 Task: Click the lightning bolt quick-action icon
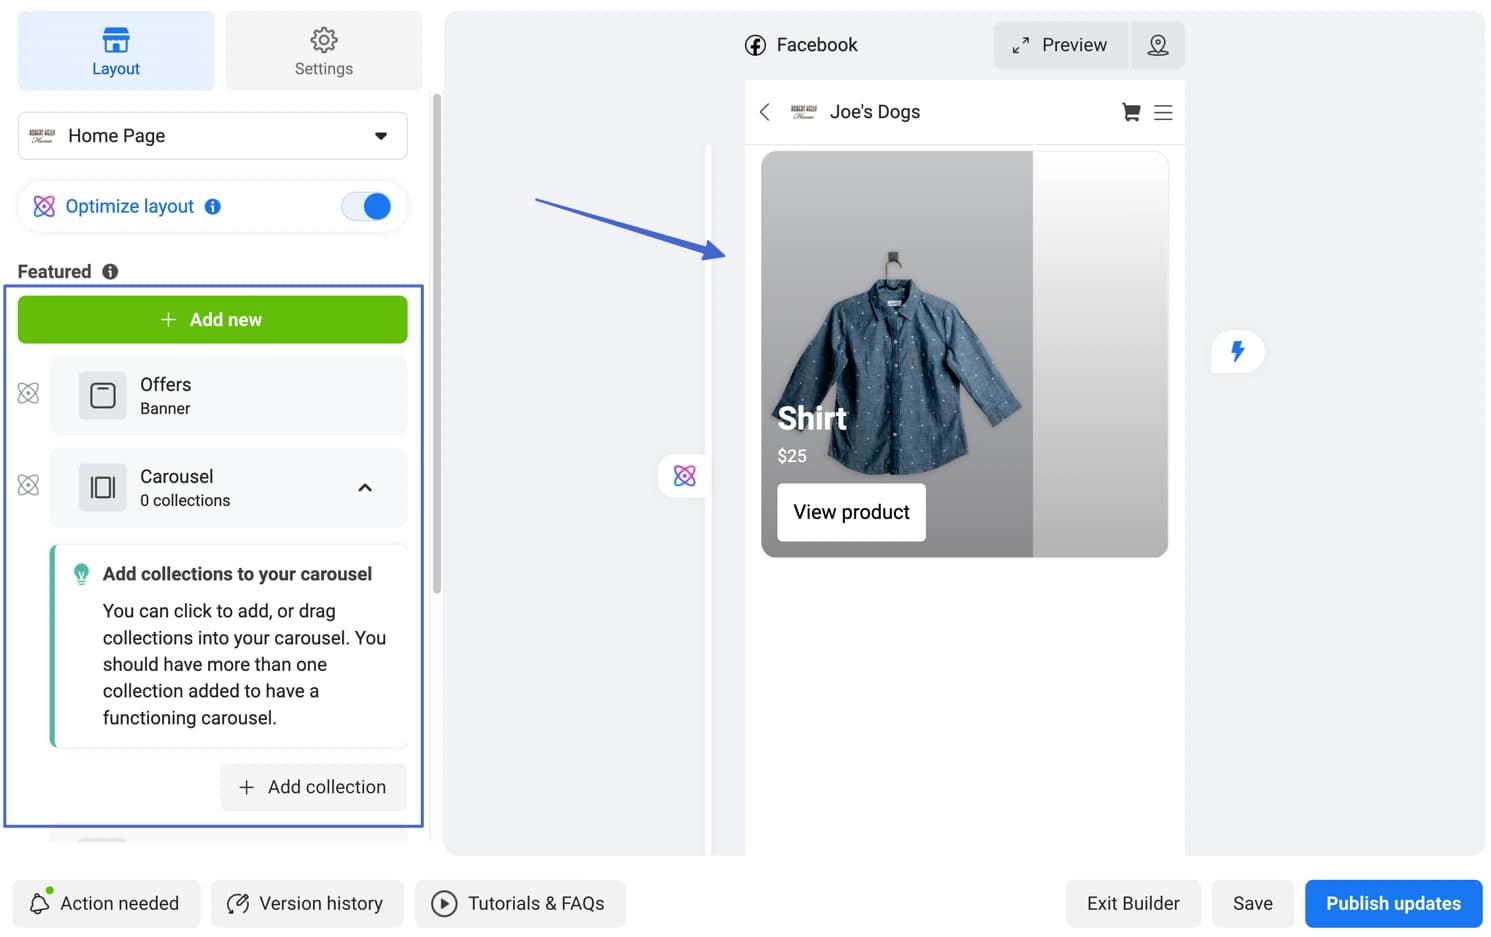1238,351
